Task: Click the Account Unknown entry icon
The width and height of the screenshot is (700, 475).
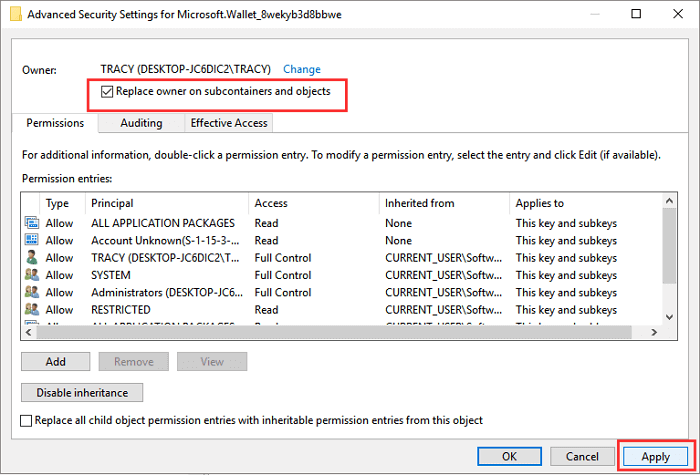Action: tap(30, 241)
